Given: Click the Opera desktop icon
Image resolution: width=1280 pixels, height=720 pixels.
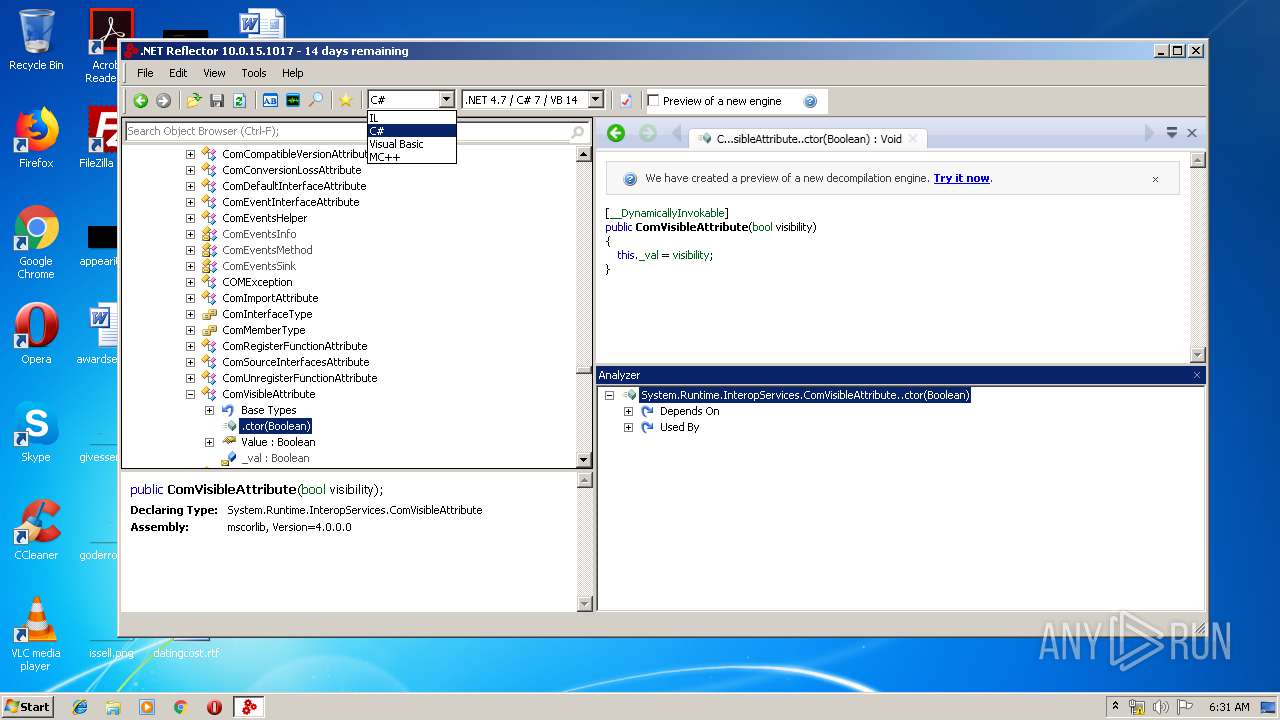Looking at the screenshot, I should pyautogui.click(x=35, y=335).
